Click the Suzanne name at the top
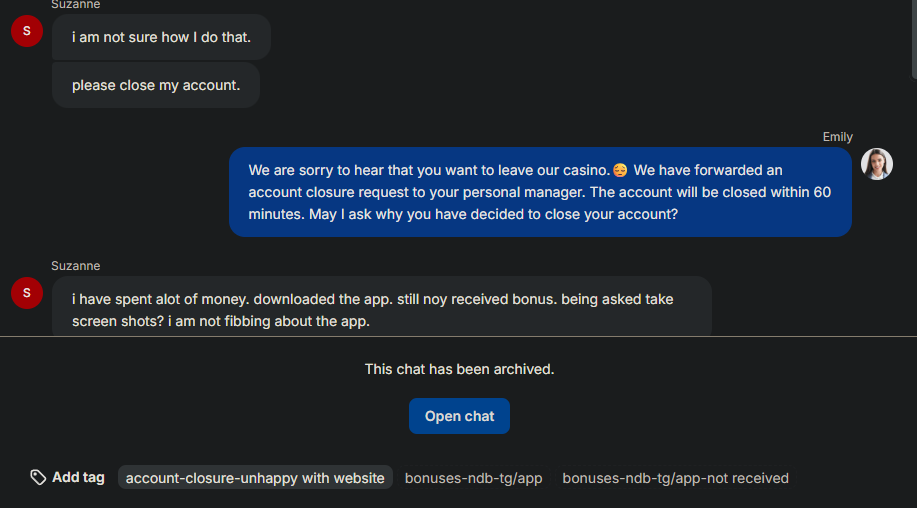The width and height of the screenshot is (917, 508). pos(76,5)
